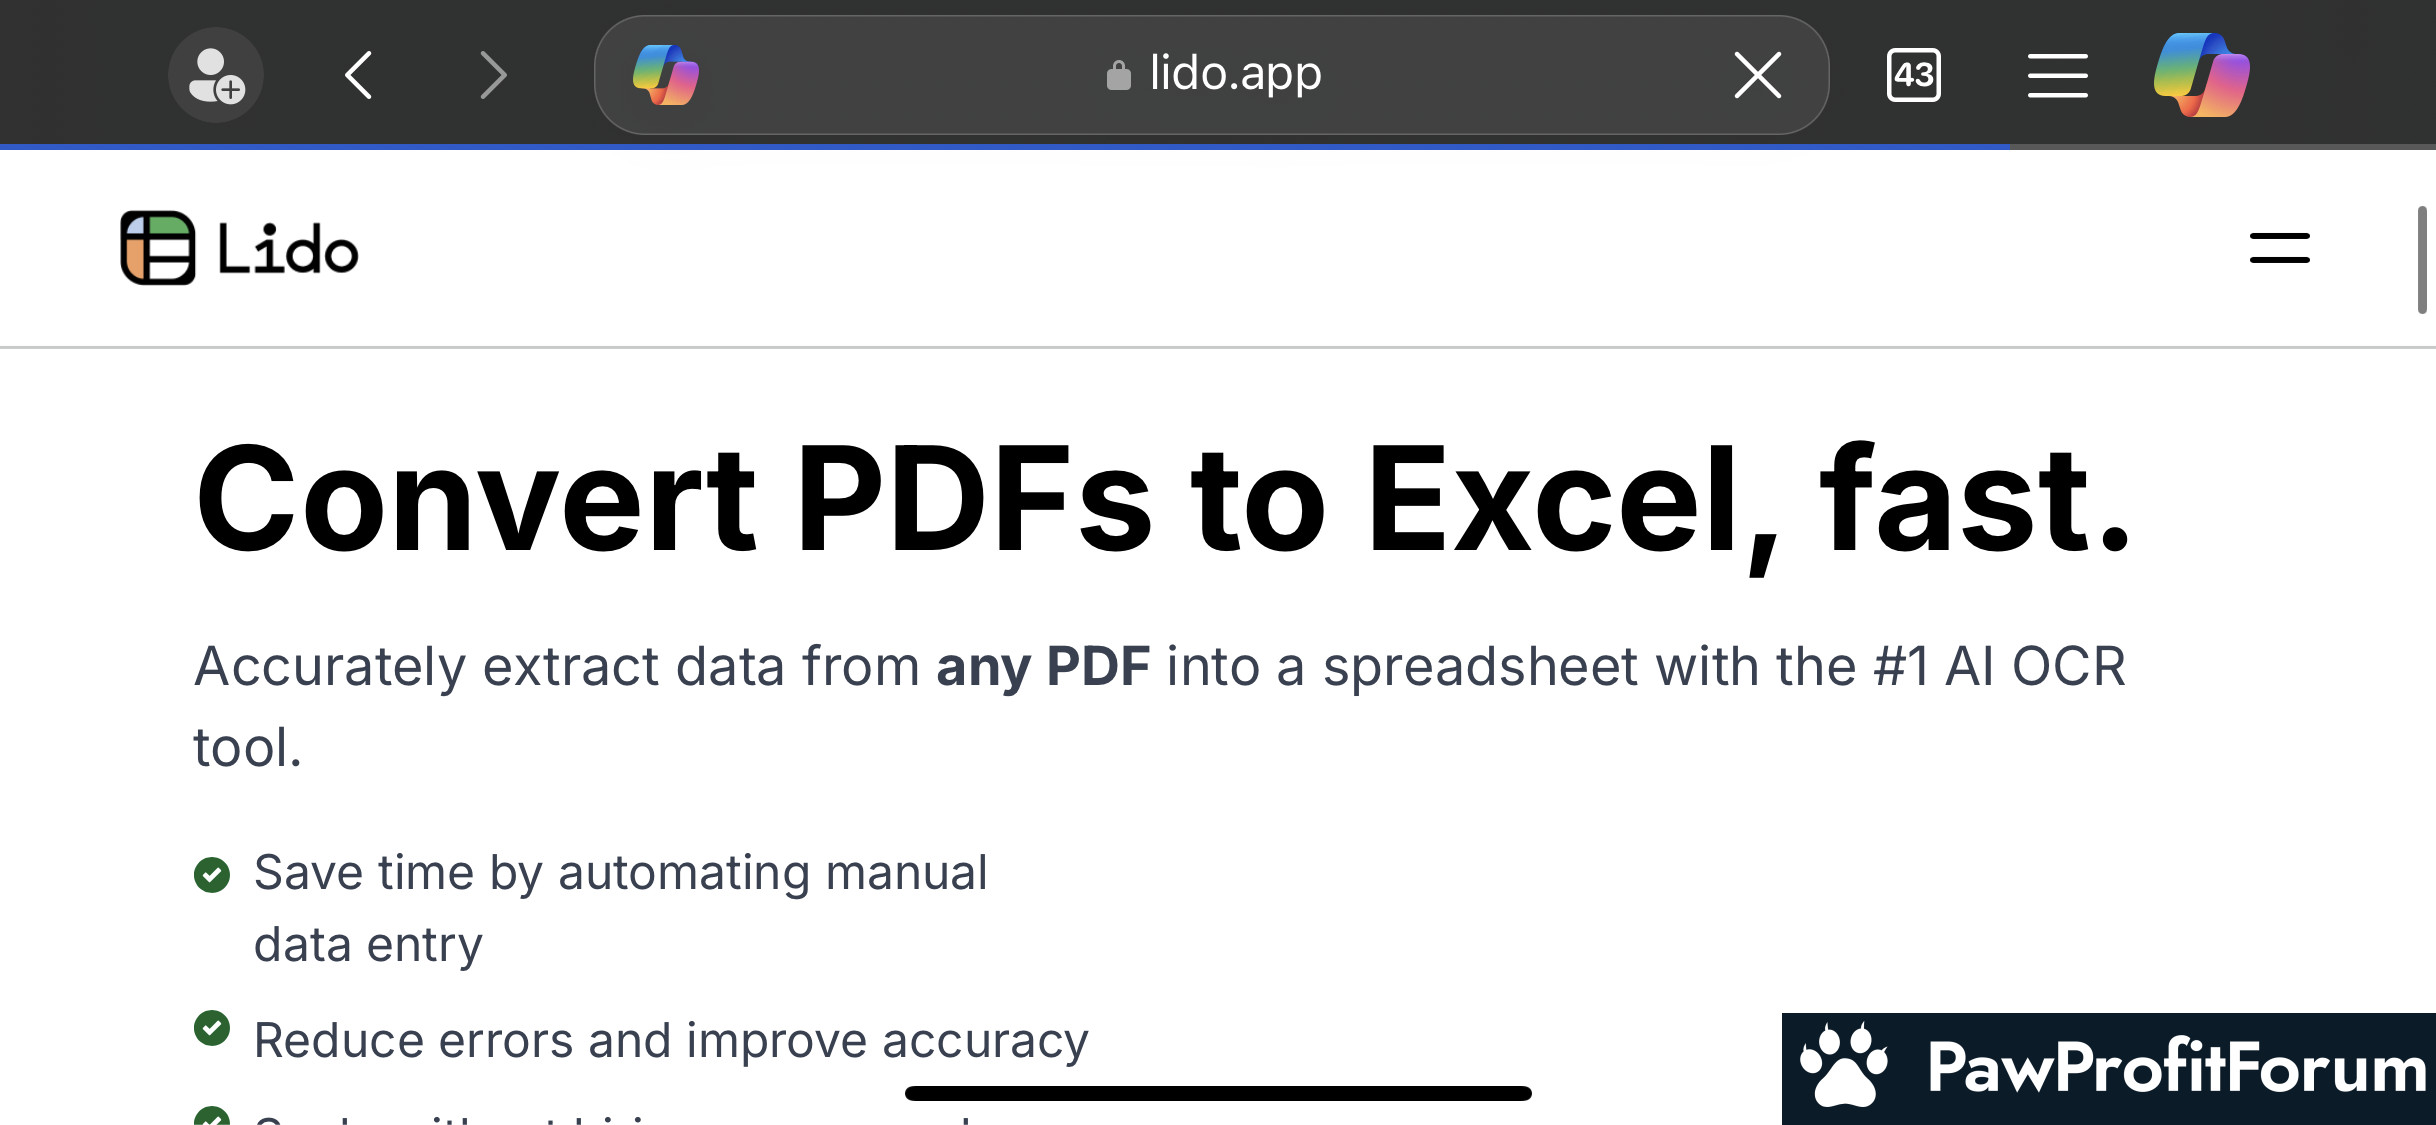
Task: Click the "Convert PDFs to Excel, fast." heading
Action: (x=1163, y=500)
